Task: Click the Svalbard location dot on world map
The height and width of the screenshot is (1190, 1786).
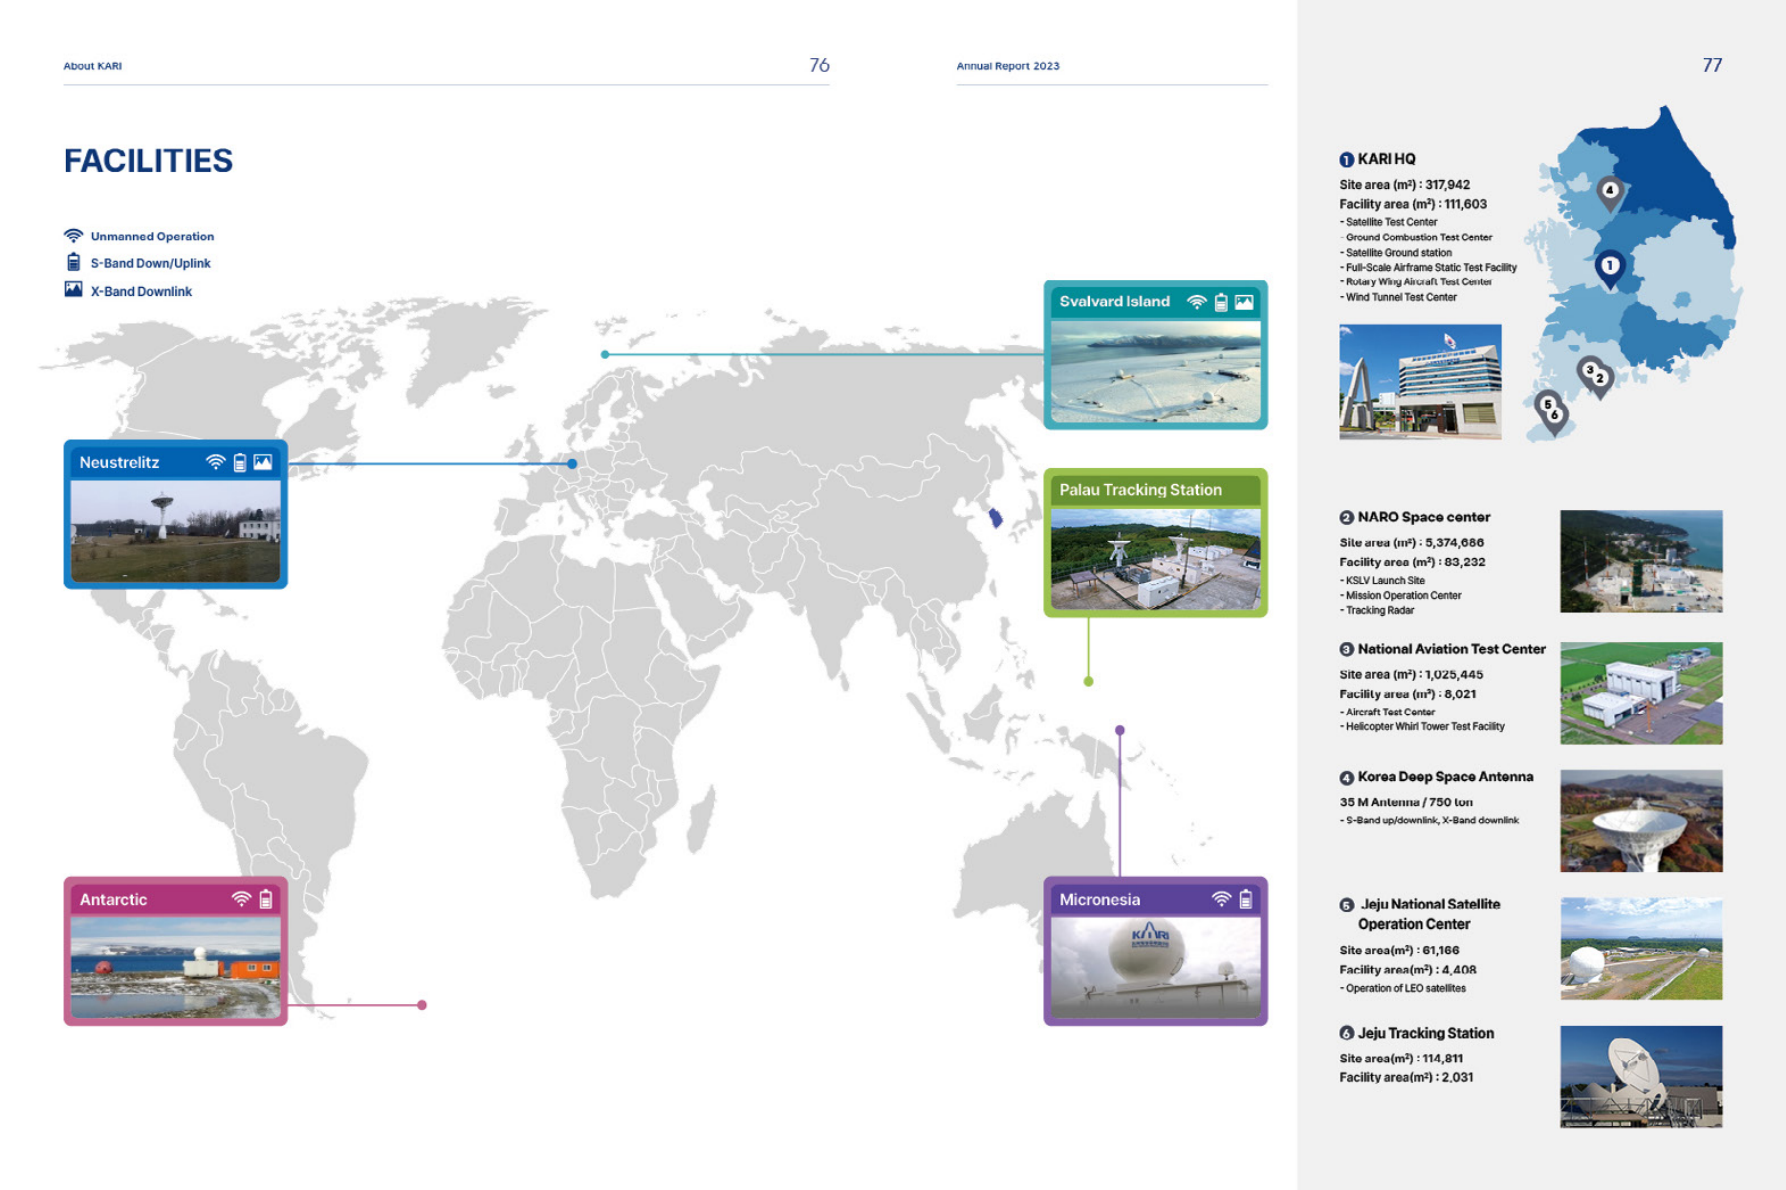Action: click(605, 354)
